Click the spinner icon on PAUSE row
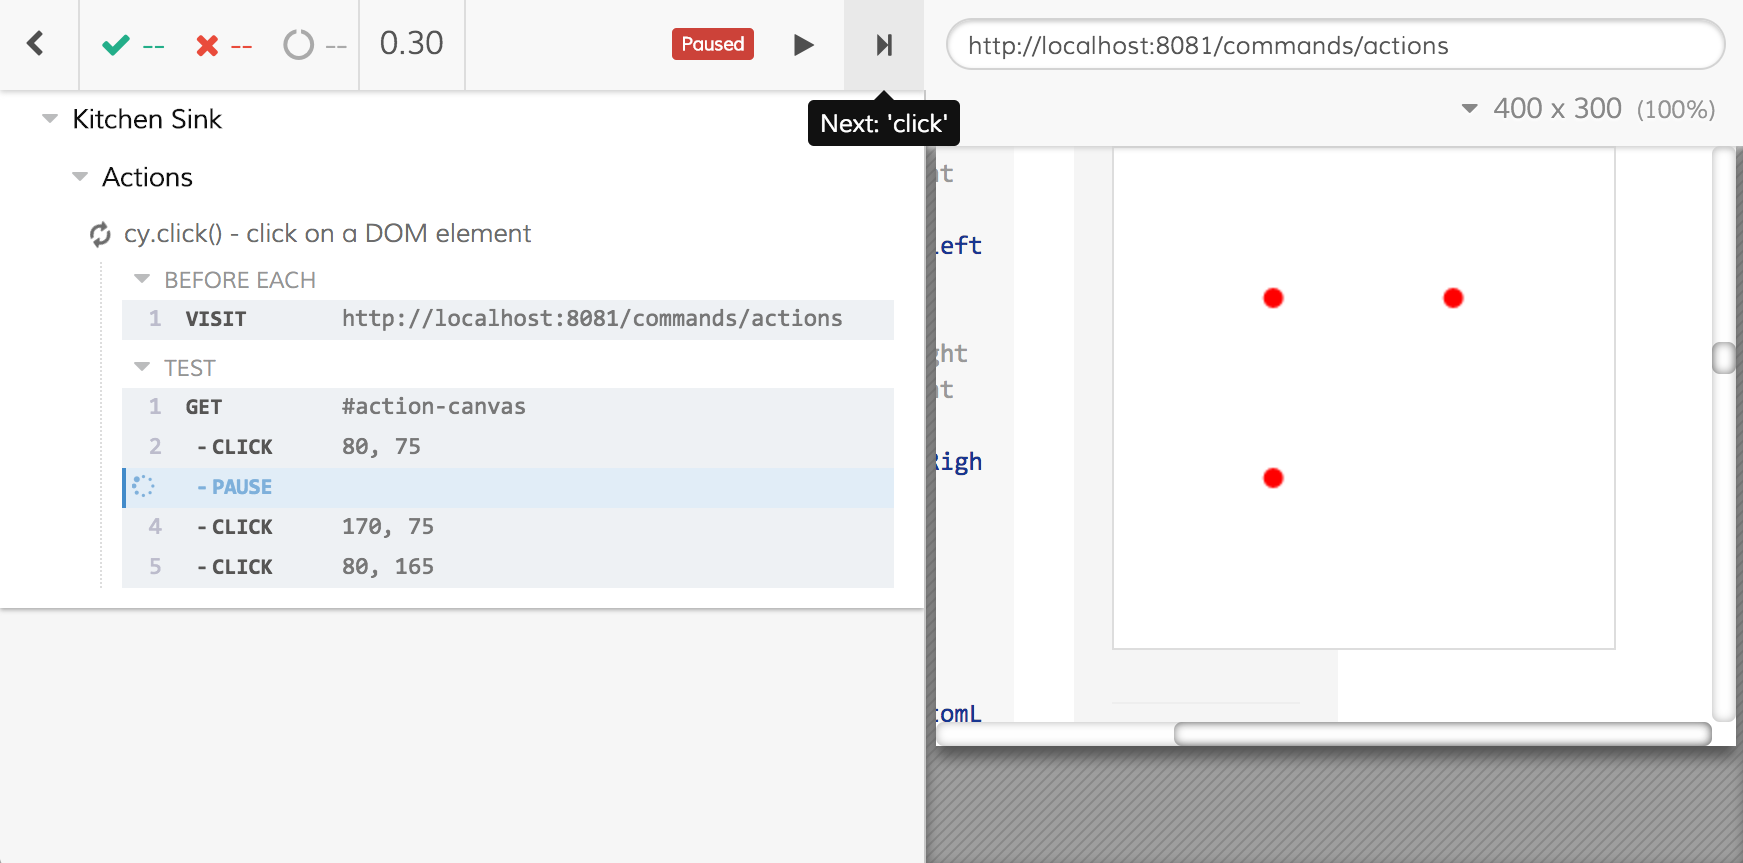Screen dimensions: 1743x863 144,487
